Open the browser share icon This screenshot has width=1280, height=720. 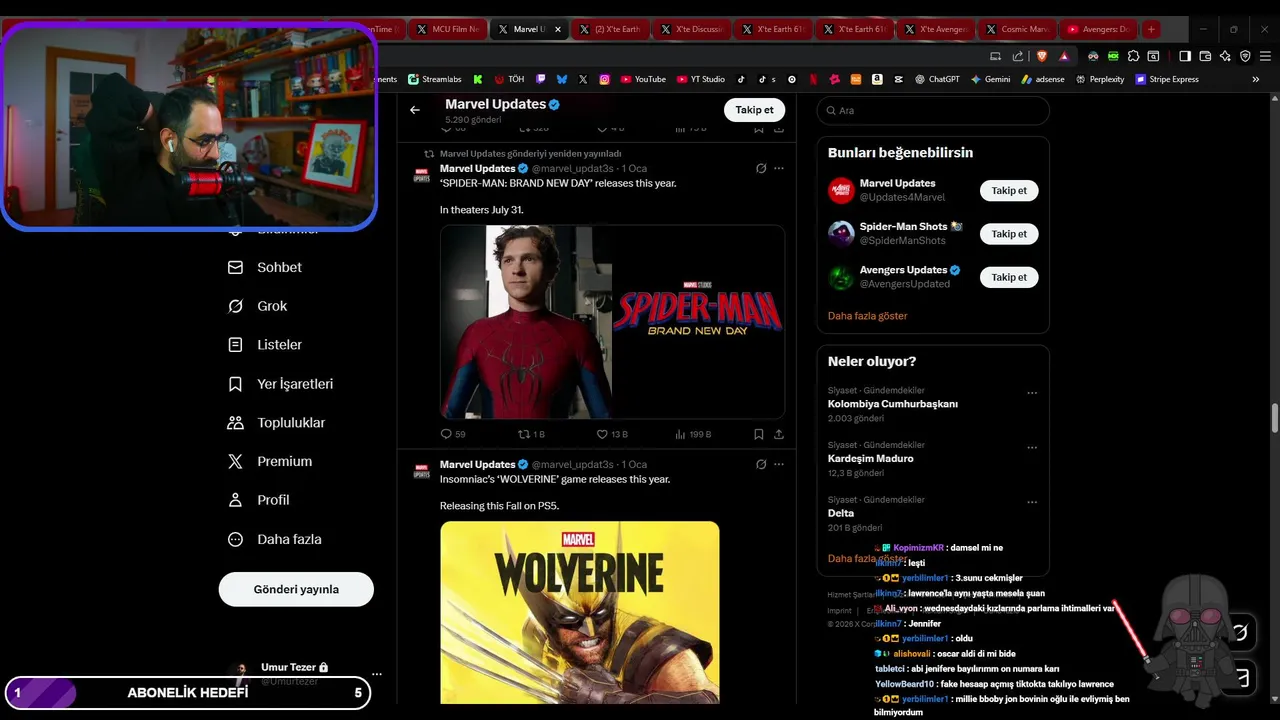pyautogui.click(x=1018, y=56)
